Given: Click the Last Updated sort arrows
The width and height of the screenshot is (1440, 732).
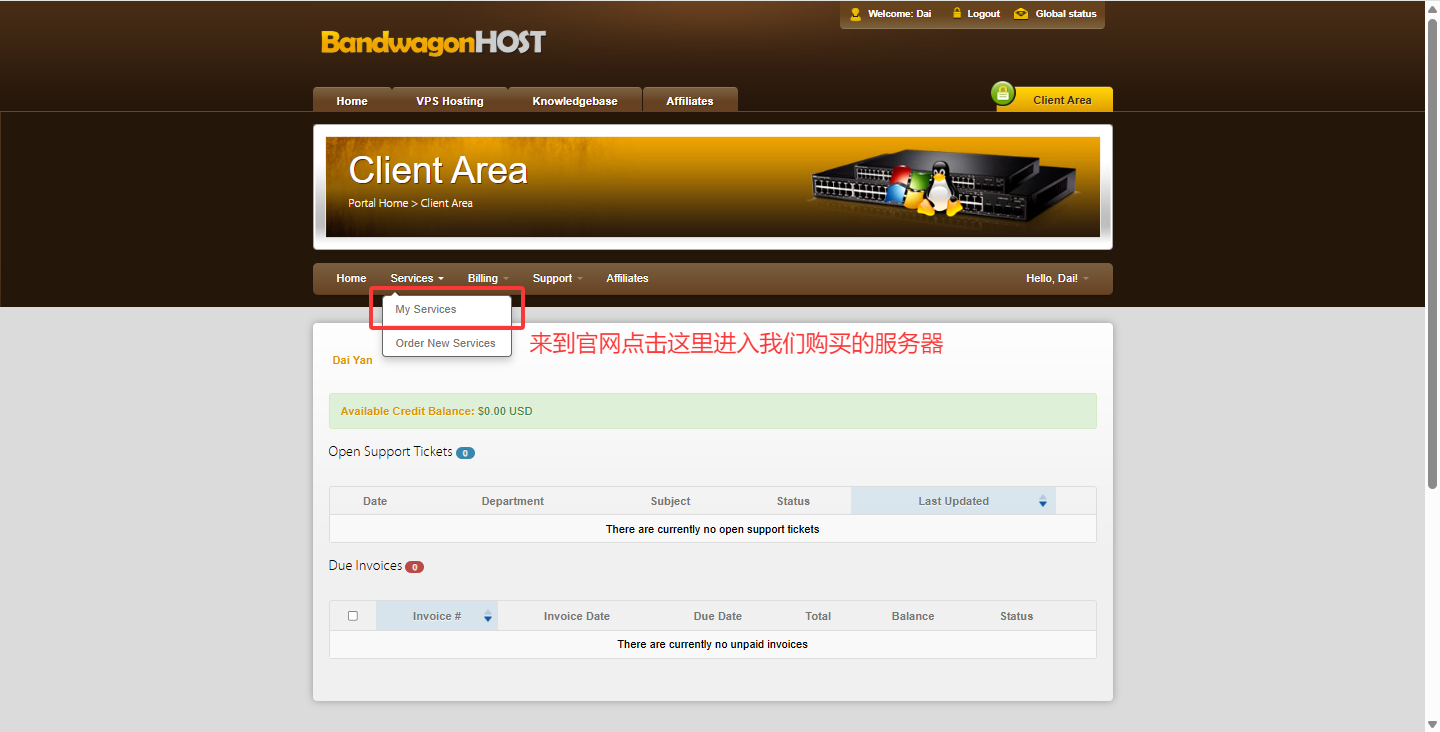Looking at the screenshot, I should (1042, 501).
